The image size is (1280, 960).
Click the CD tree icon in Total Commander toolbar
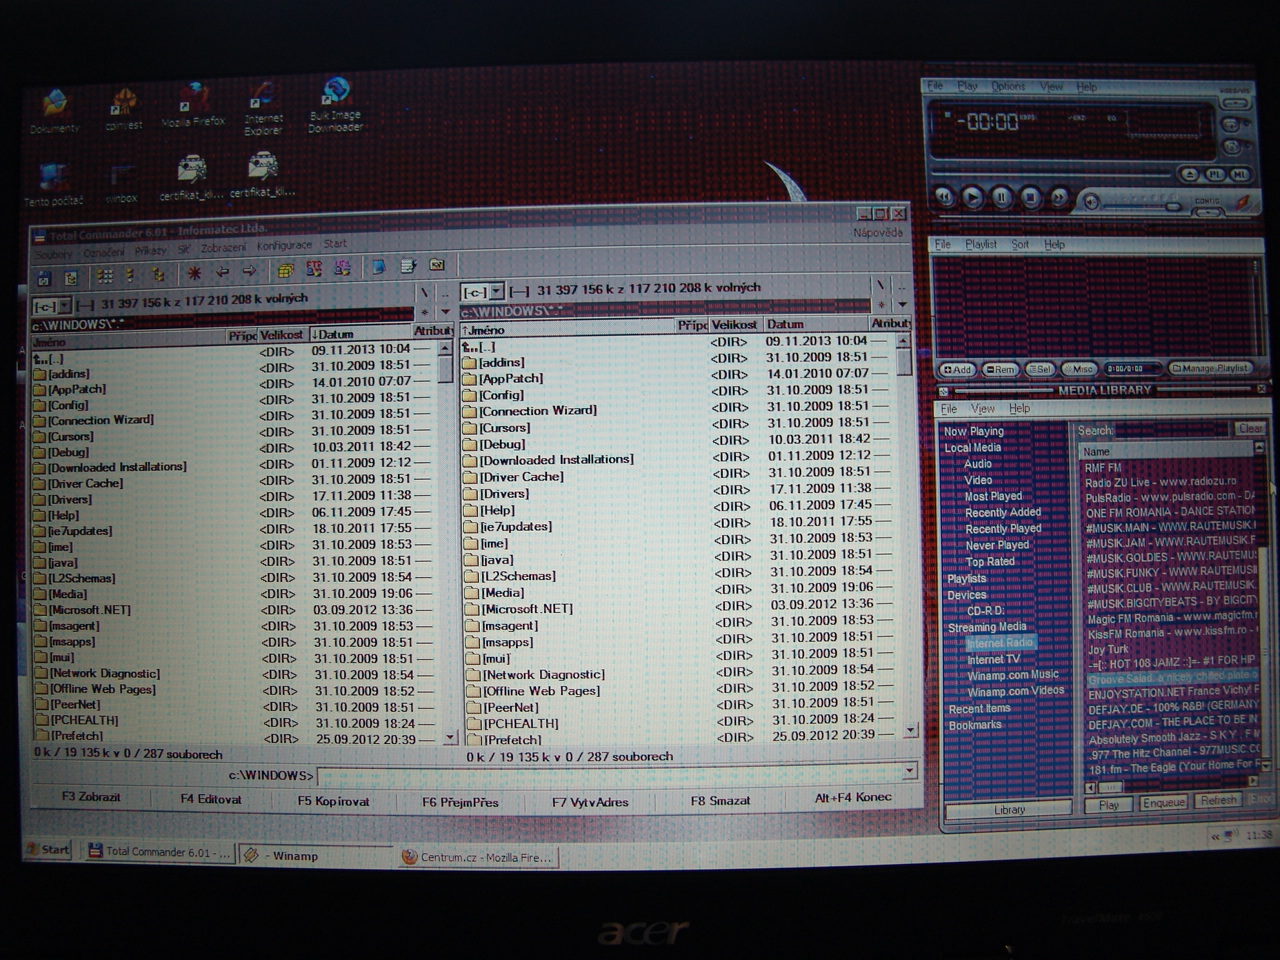(70, 278)
